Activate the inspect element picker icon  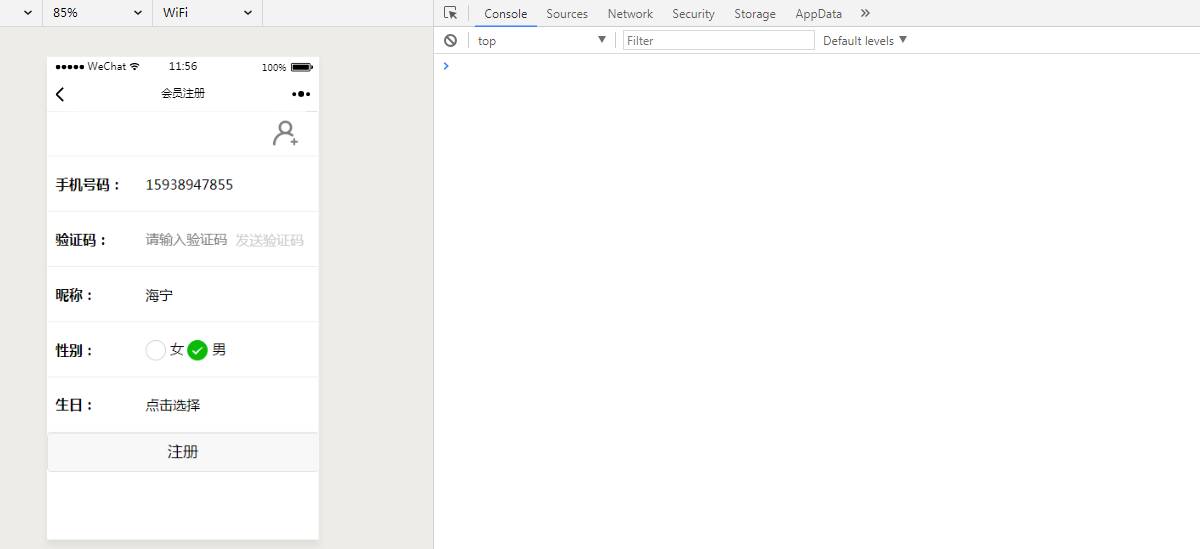[451, 13]
